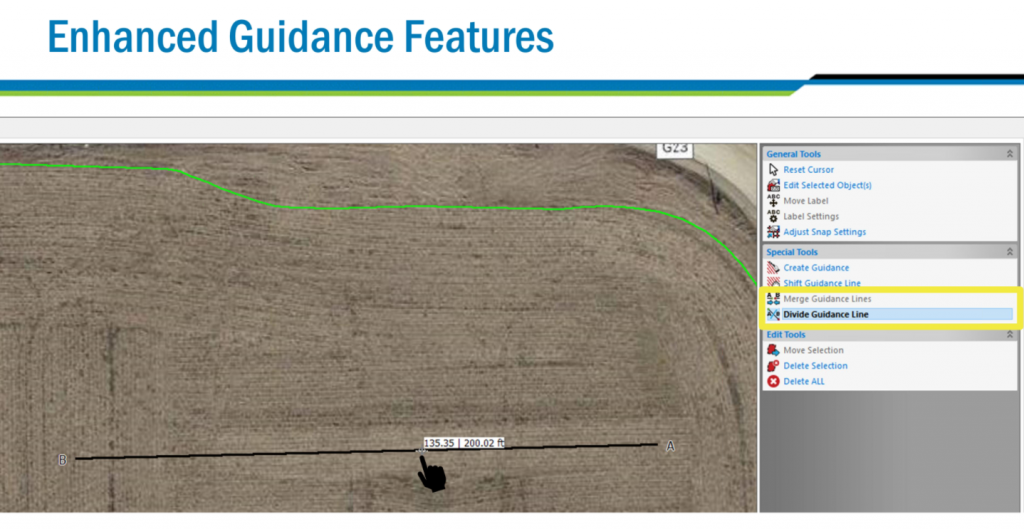Open Label Settings
The width and height of the screenshot is (1024, 529).
click(811, 216)
